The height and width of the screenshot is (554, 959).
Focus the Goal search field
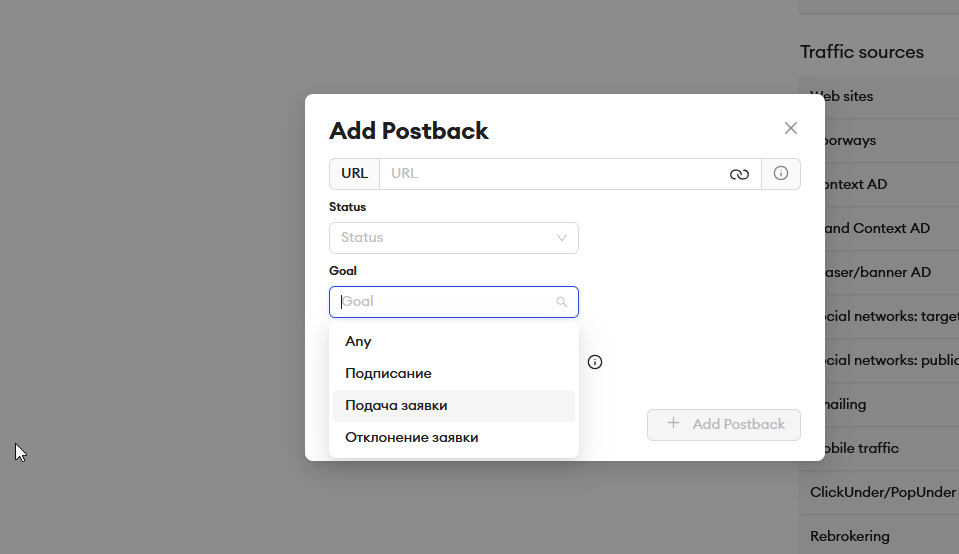click(454, 302)
